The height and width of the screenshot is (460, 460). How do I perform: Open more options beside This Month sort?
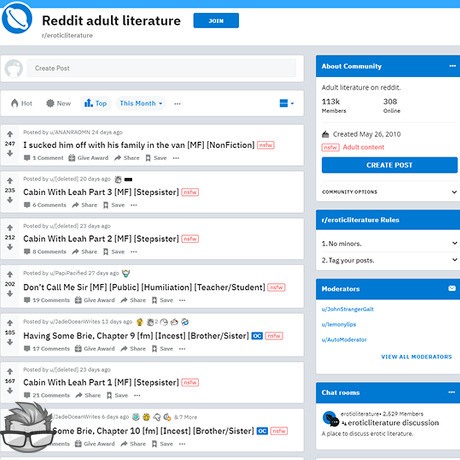point(177,104)
